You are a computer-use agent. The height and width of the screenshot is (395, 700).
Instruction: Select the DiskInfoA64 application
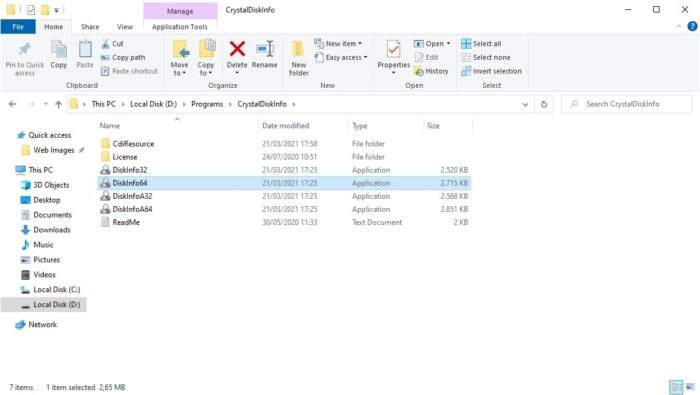pos(284,209)
